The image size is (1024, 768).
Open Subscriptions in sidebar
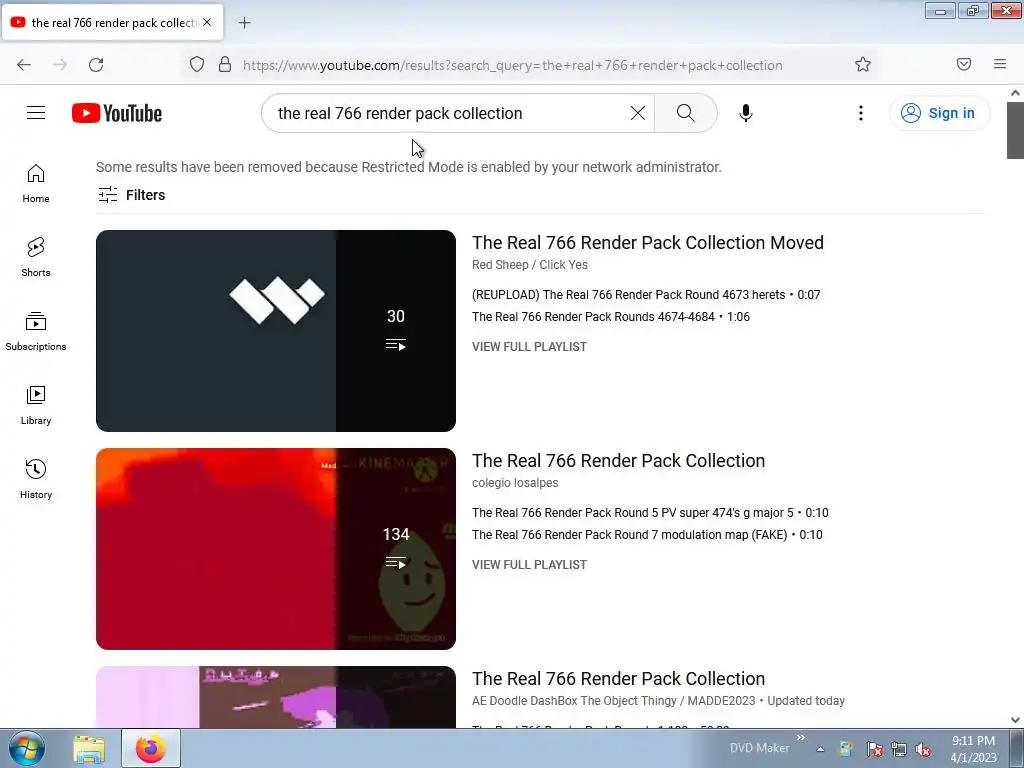click(x=36, y=332)
